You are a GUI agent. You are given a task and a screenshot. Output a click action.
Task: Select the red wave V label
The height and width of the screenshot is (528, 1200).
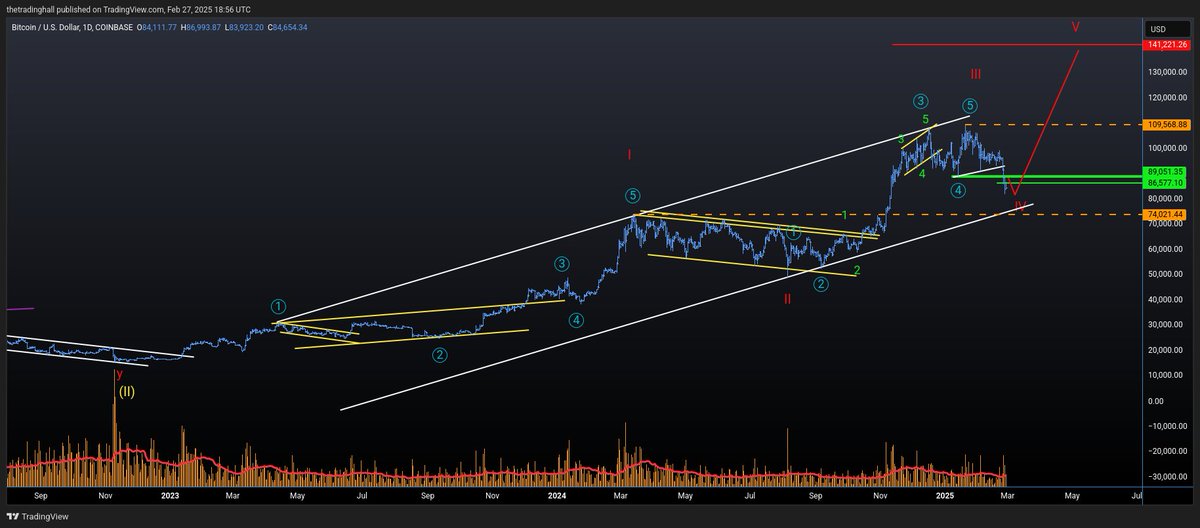coord(1075,27)
